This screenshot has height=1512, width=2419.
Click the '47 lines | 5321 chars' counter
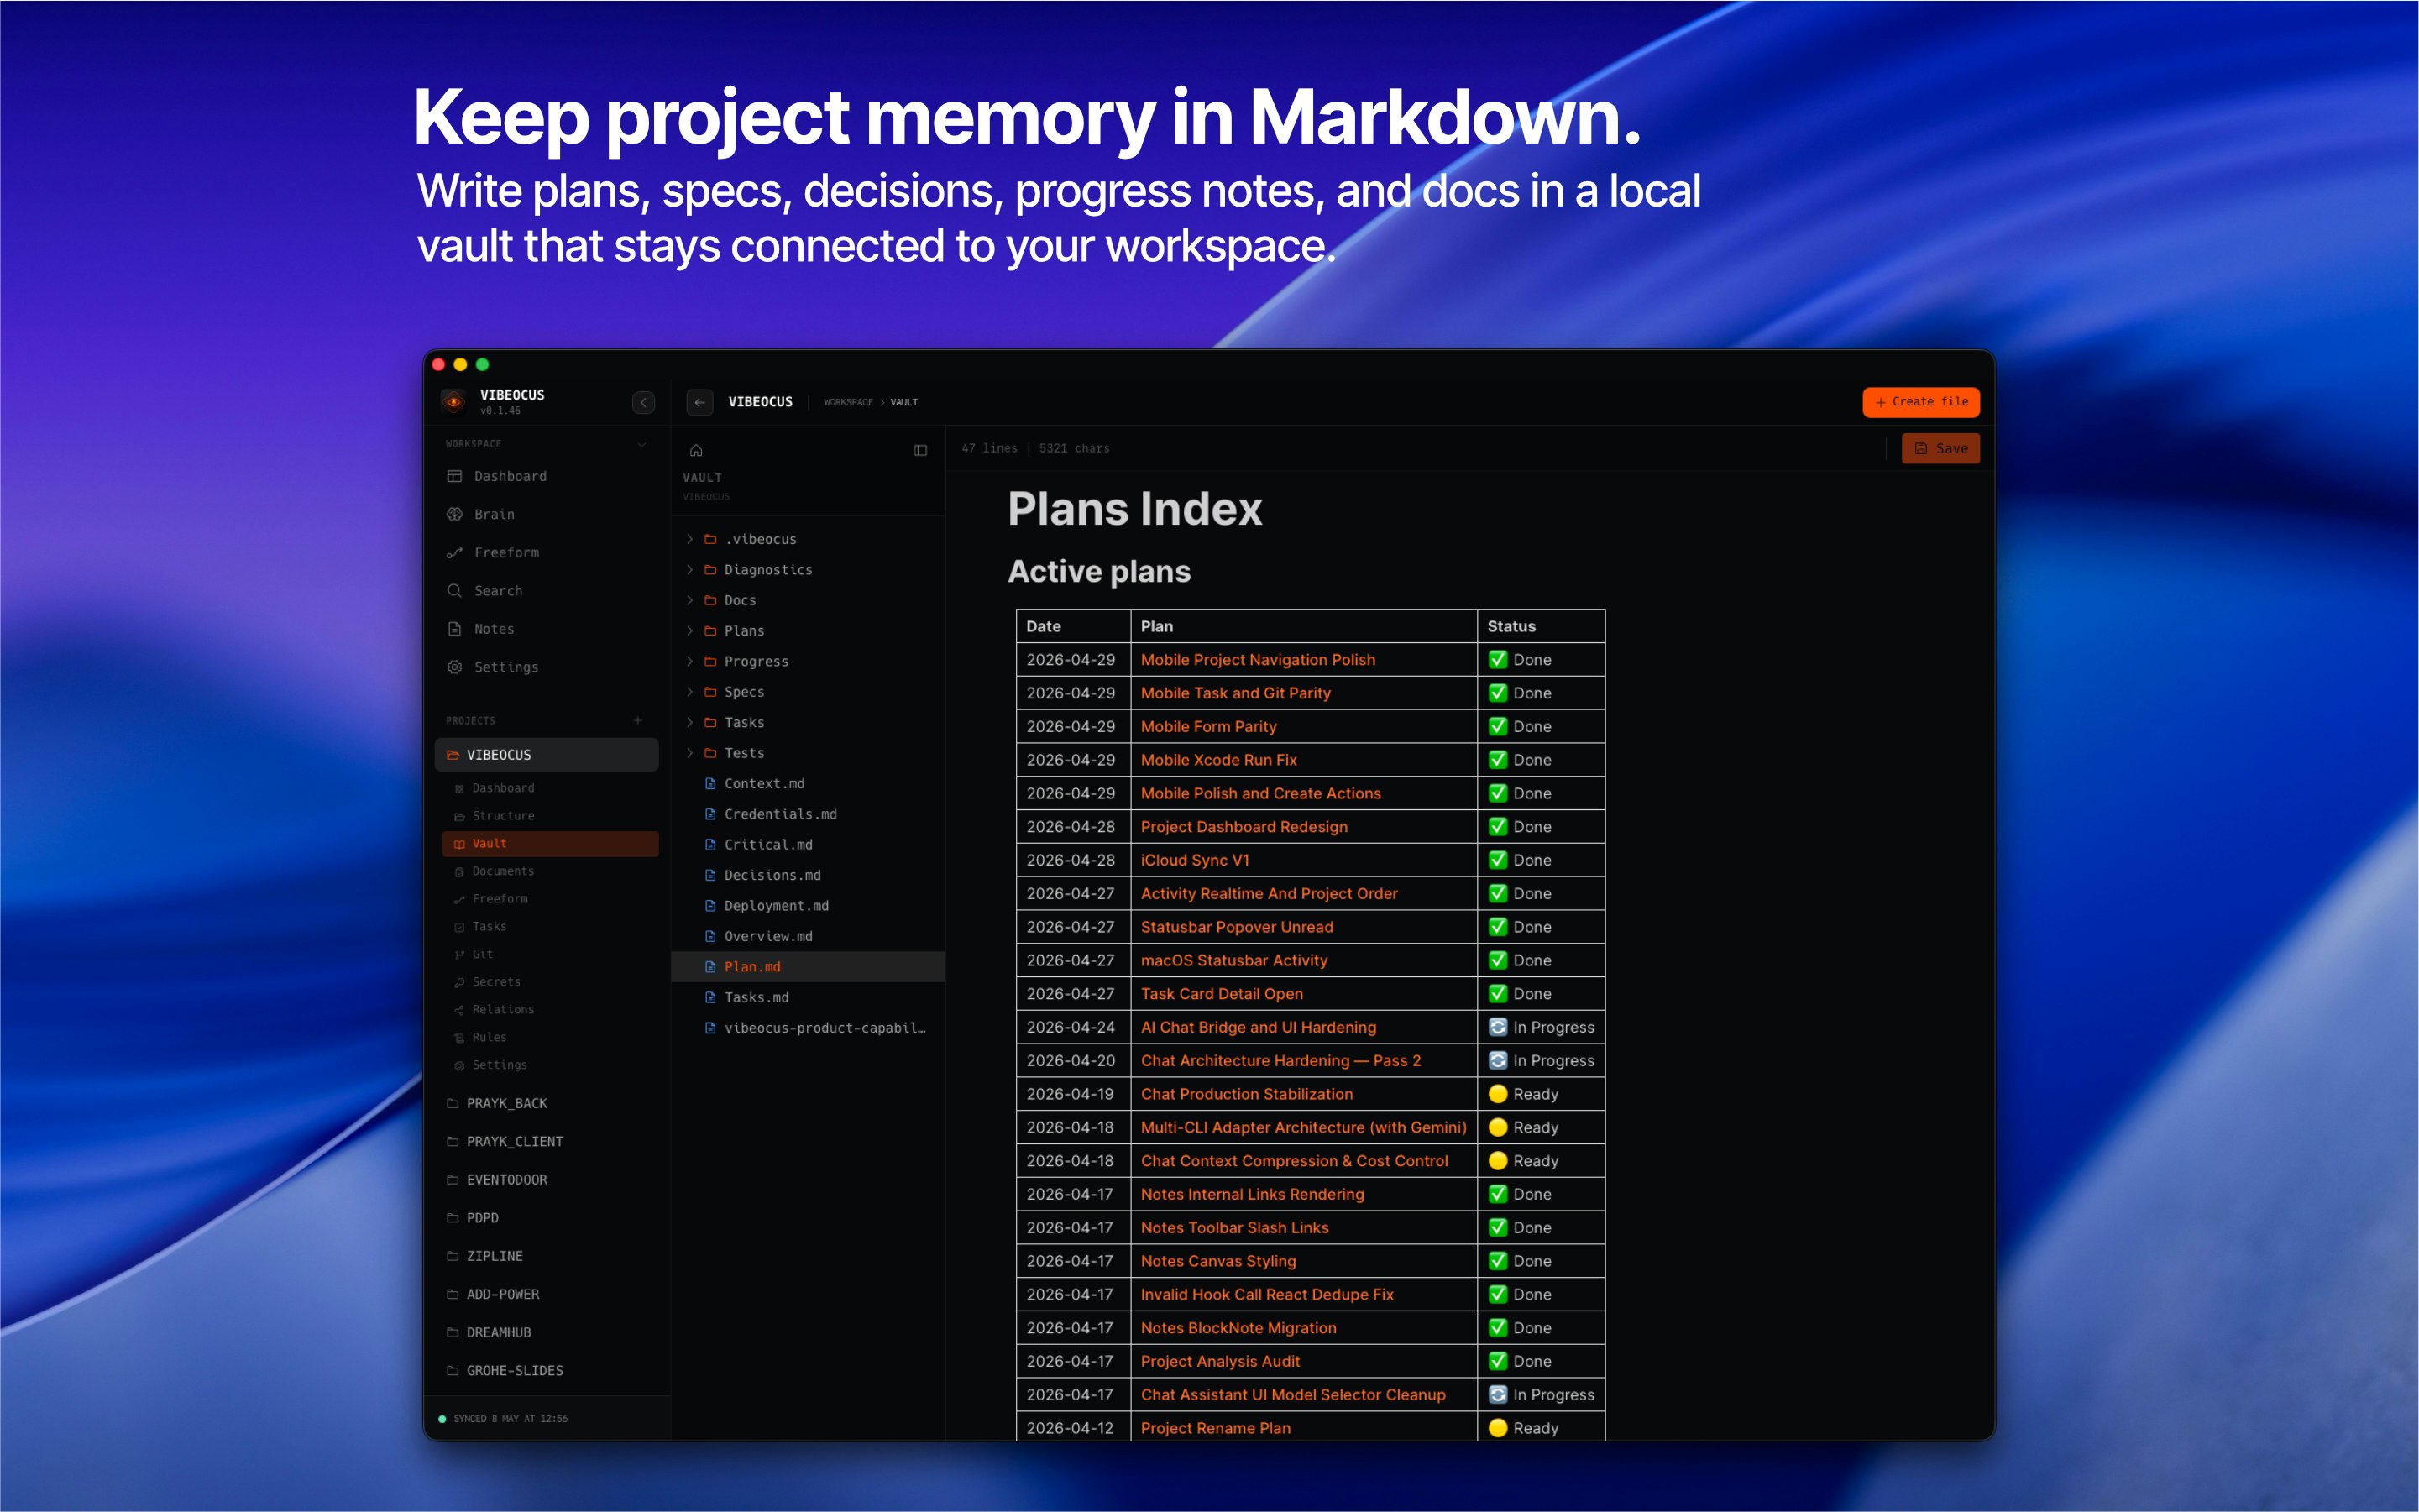pos(1035,449)
